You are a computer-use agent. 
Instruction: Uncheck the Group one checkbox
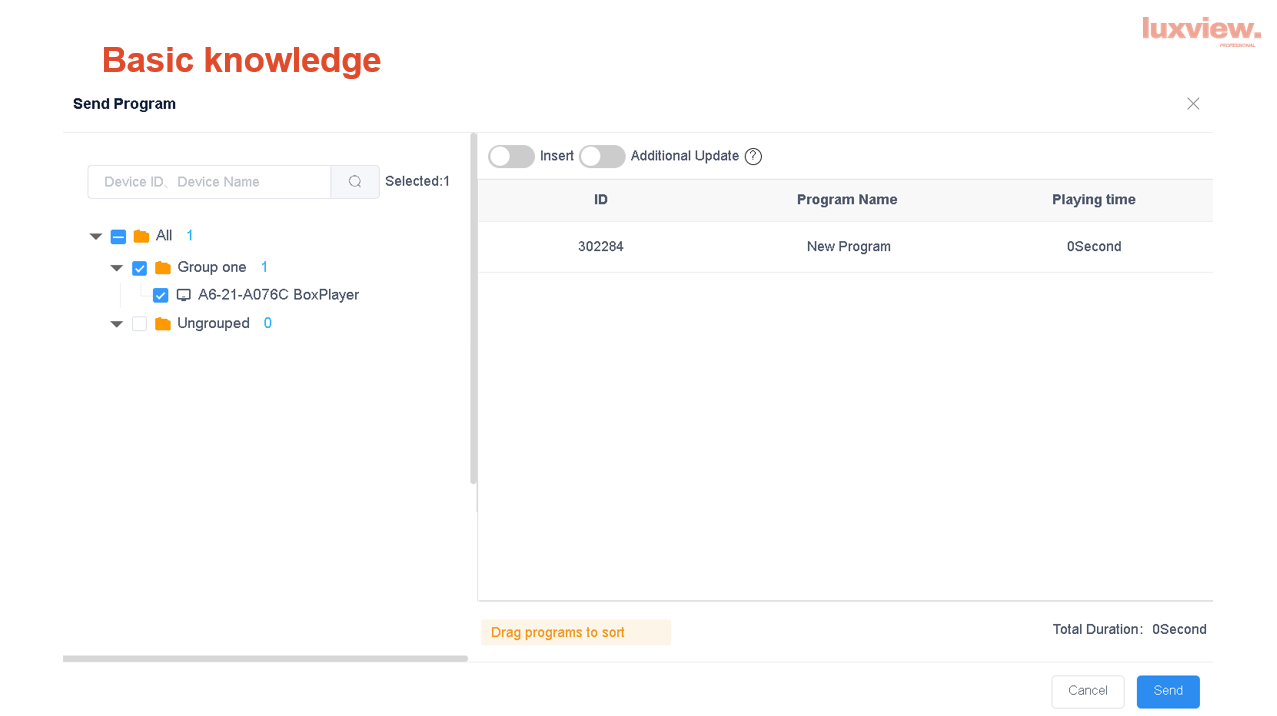tap(140, 268)
